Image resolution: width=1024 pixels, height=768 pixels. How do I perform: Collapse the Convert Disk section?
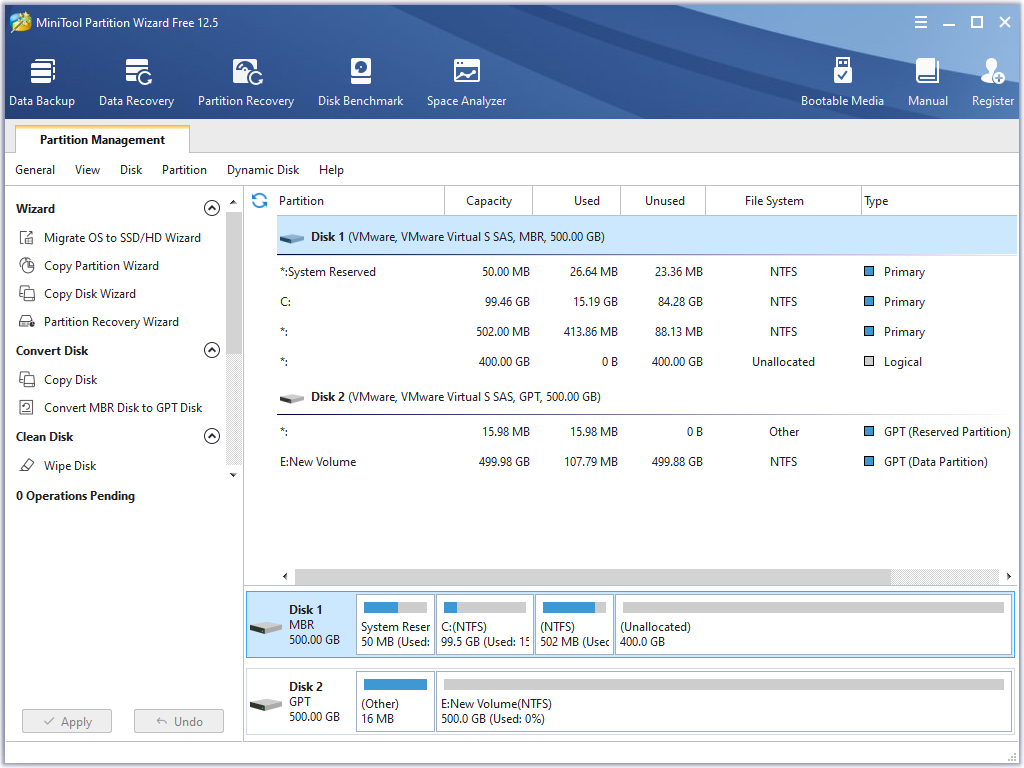click(211, 351)
